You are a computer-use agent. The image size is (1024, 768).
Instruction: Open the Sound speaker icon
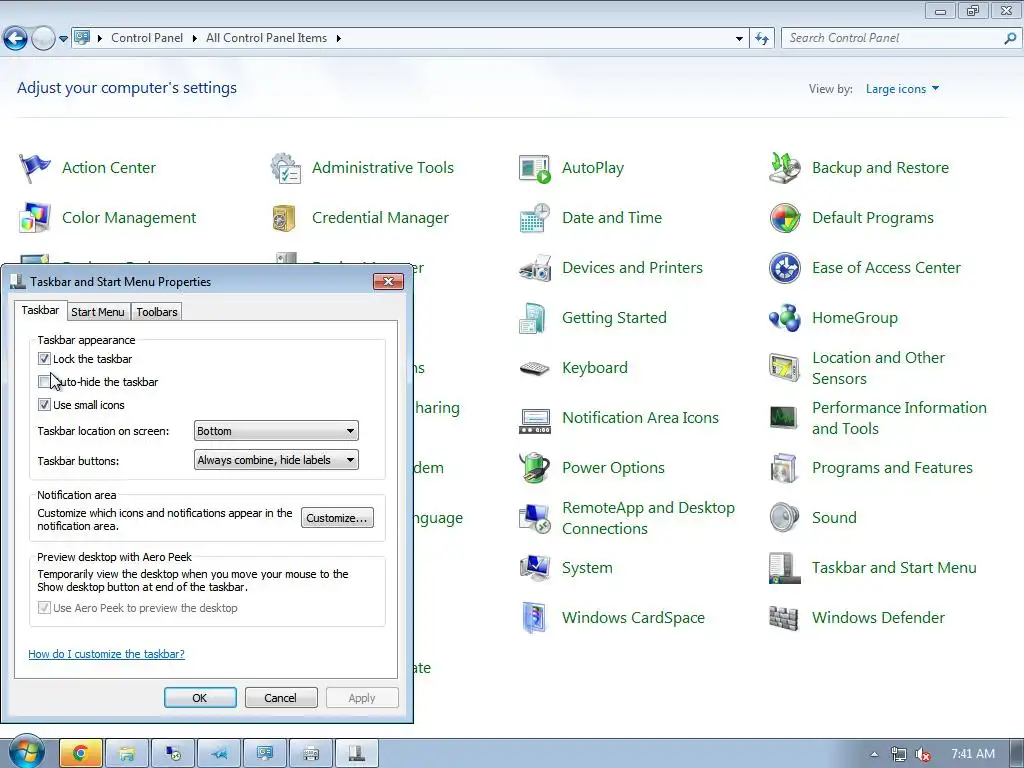pos(784,518)
